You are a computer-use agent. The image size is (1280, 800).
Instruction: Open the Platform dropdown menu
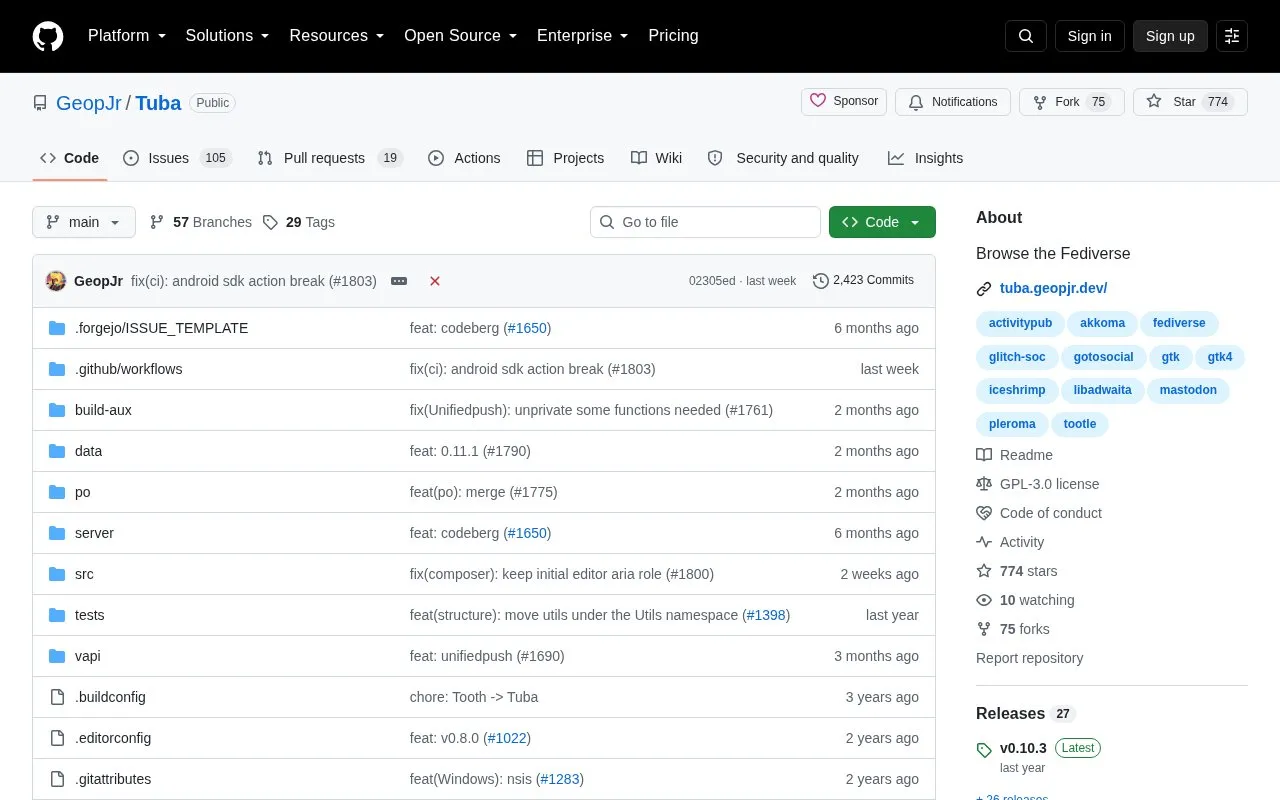pyautogui.click(x=127, y=36)
